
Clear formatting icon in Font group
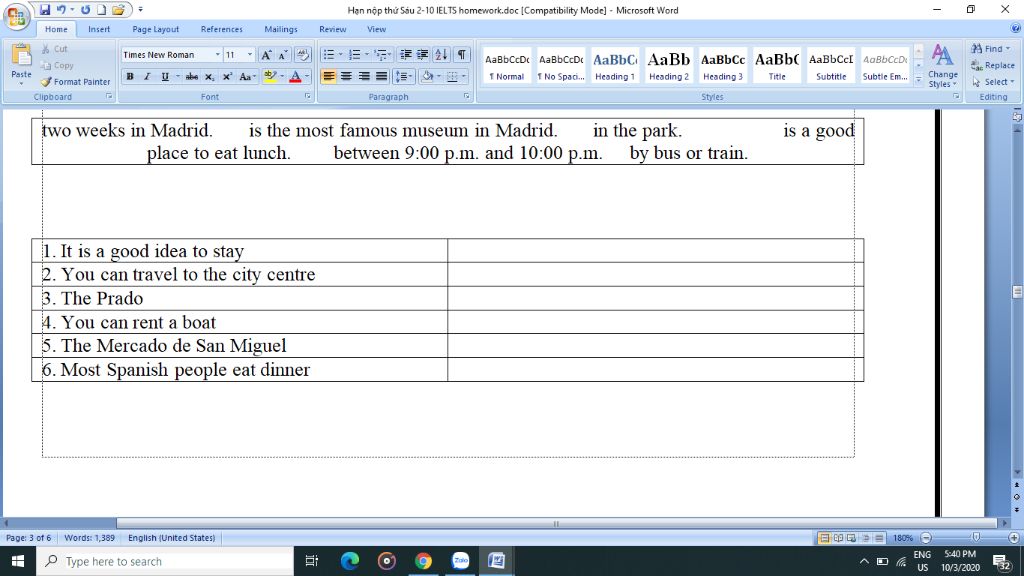(x=302, y=55)
